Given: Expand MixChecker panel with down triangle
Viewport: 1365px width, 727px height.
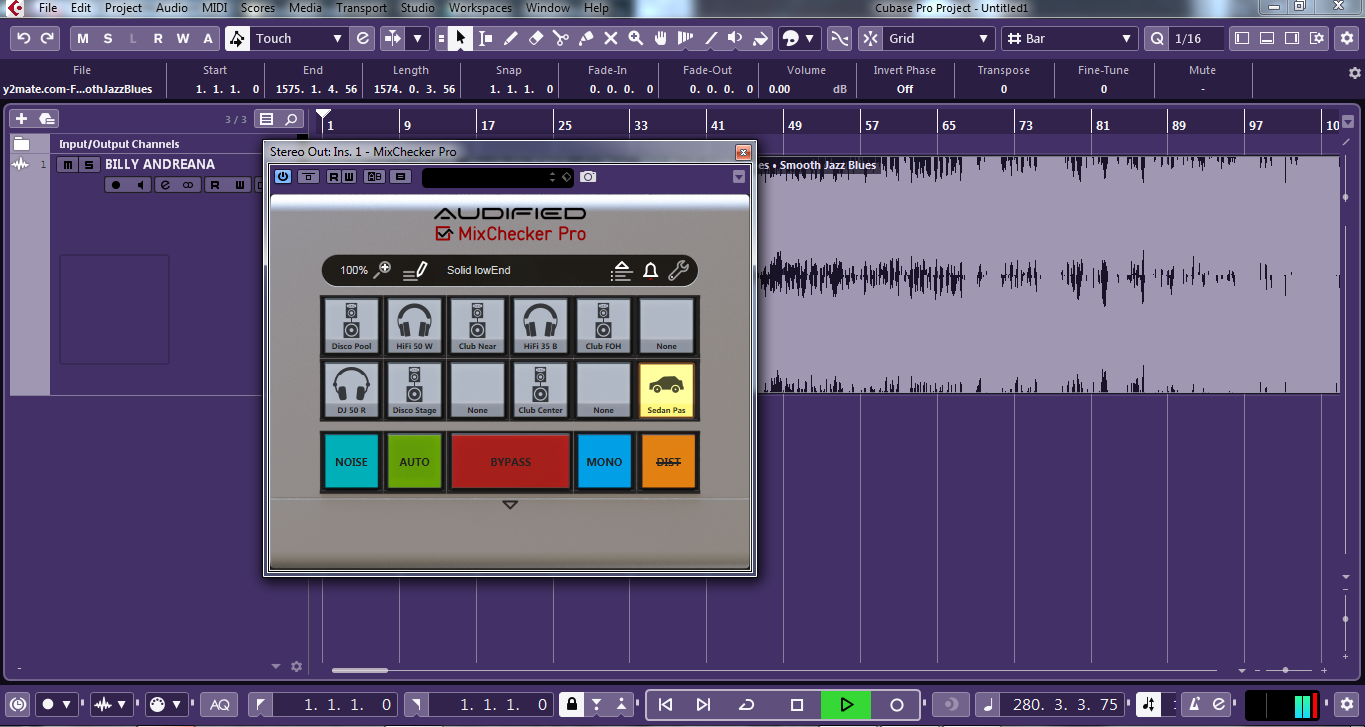Looking at the screenshot, I should pos(510,505).
